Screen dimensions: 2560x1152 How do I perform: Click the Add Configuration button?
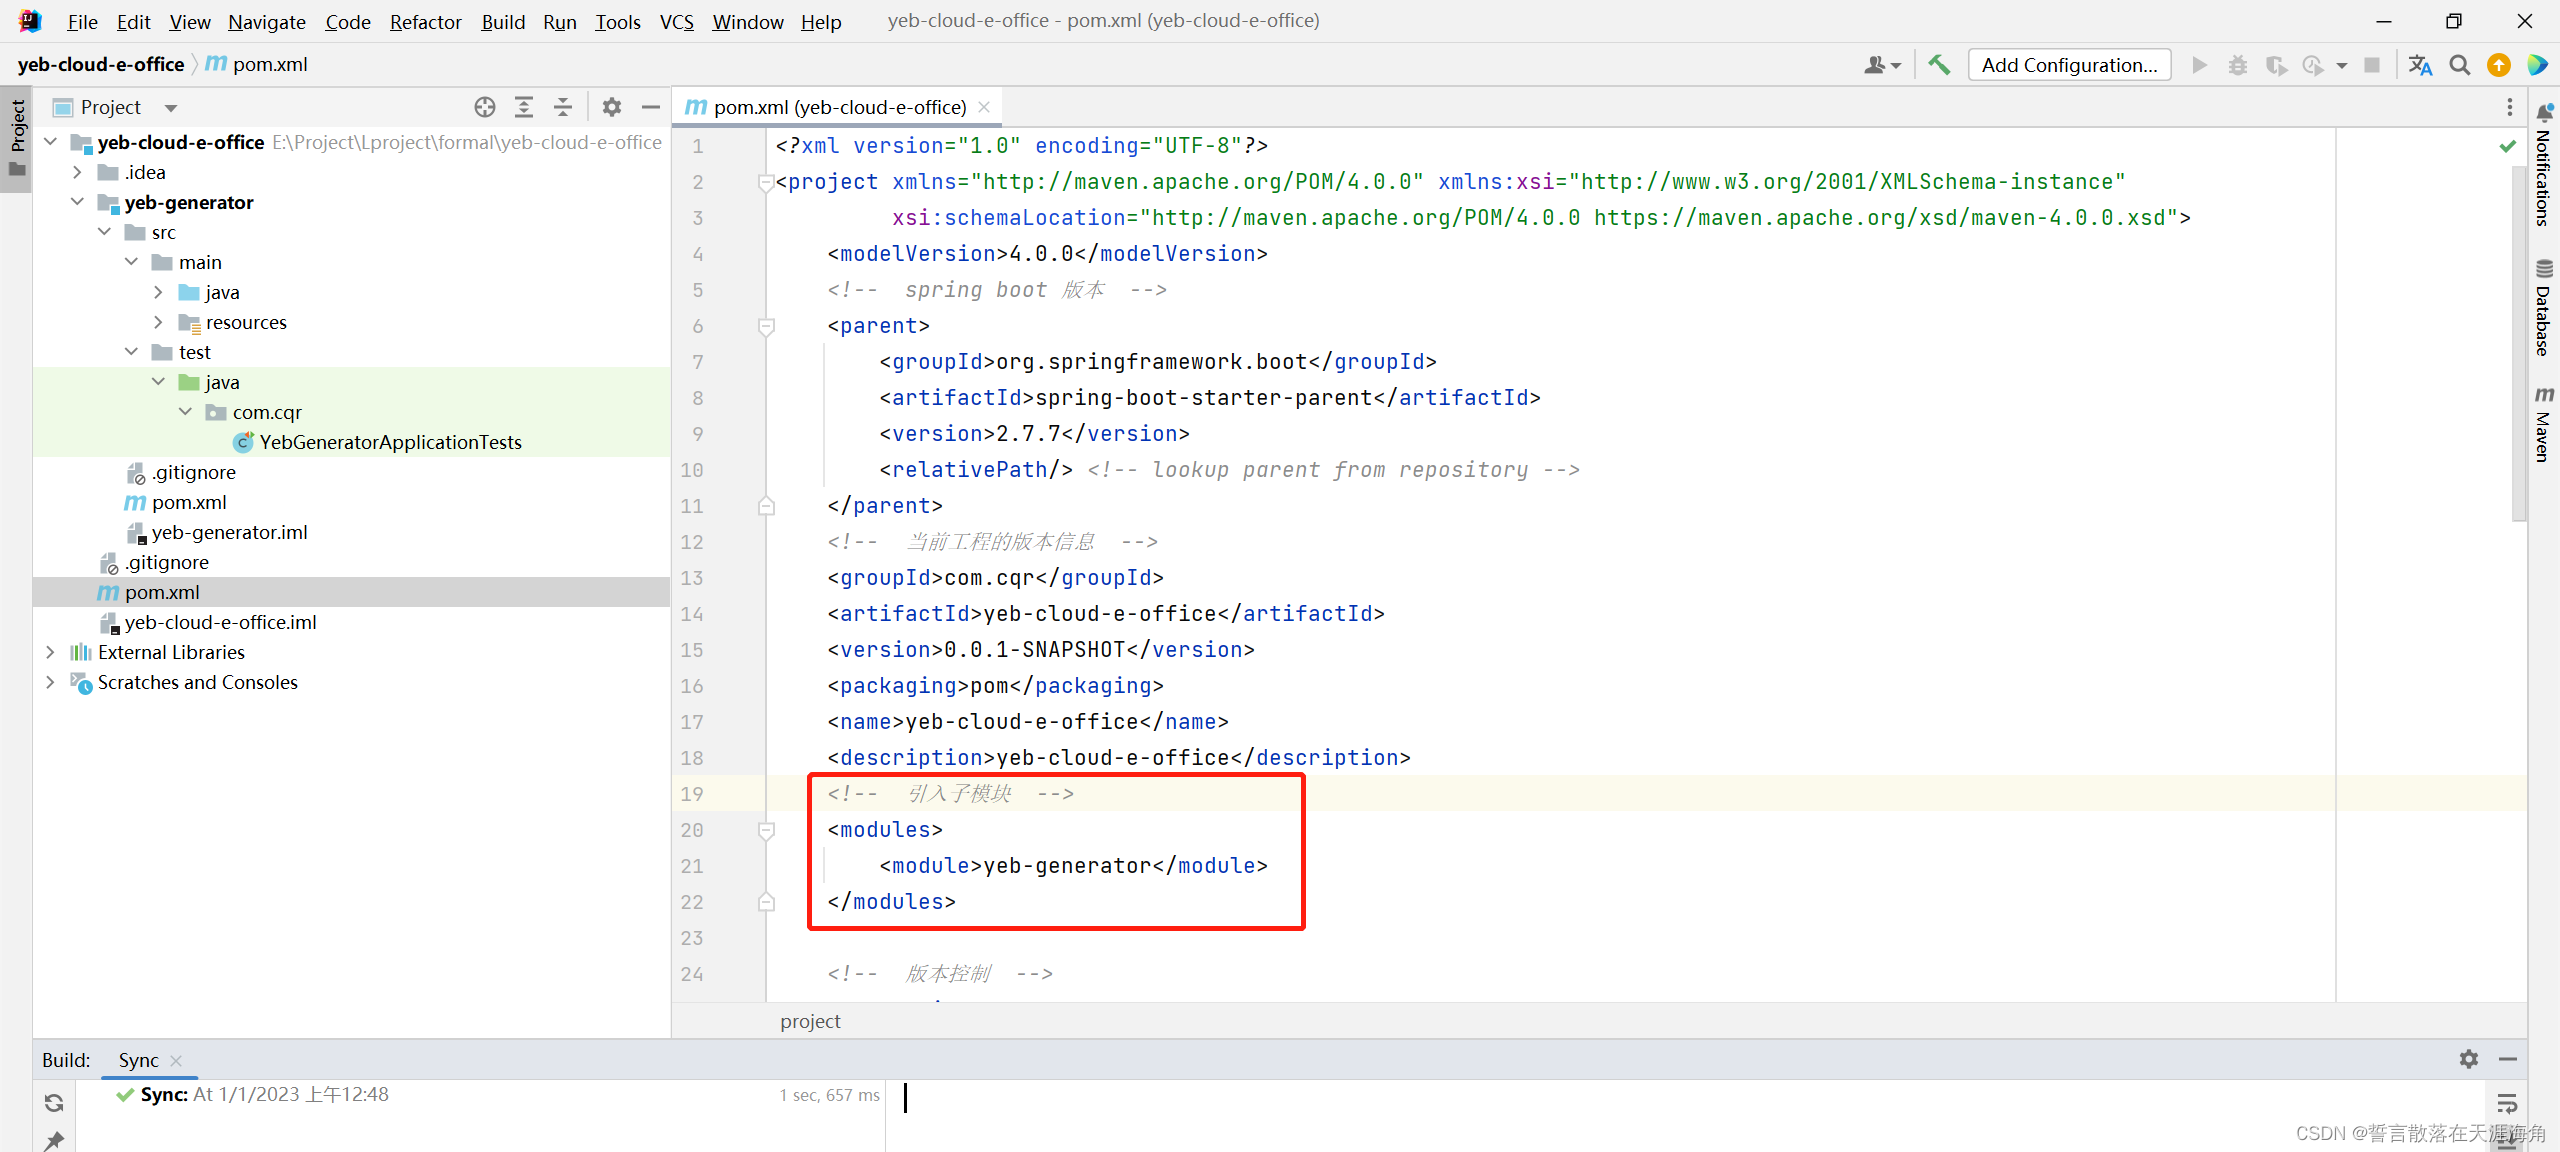[2069, 65]
